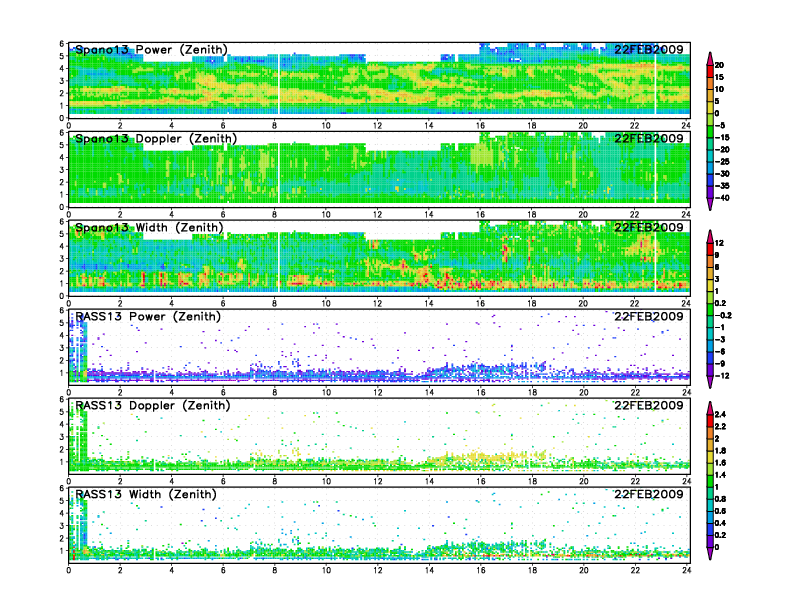
Task: Click the '-0.2' label on the middle colorbar
Action: point(723,315)
